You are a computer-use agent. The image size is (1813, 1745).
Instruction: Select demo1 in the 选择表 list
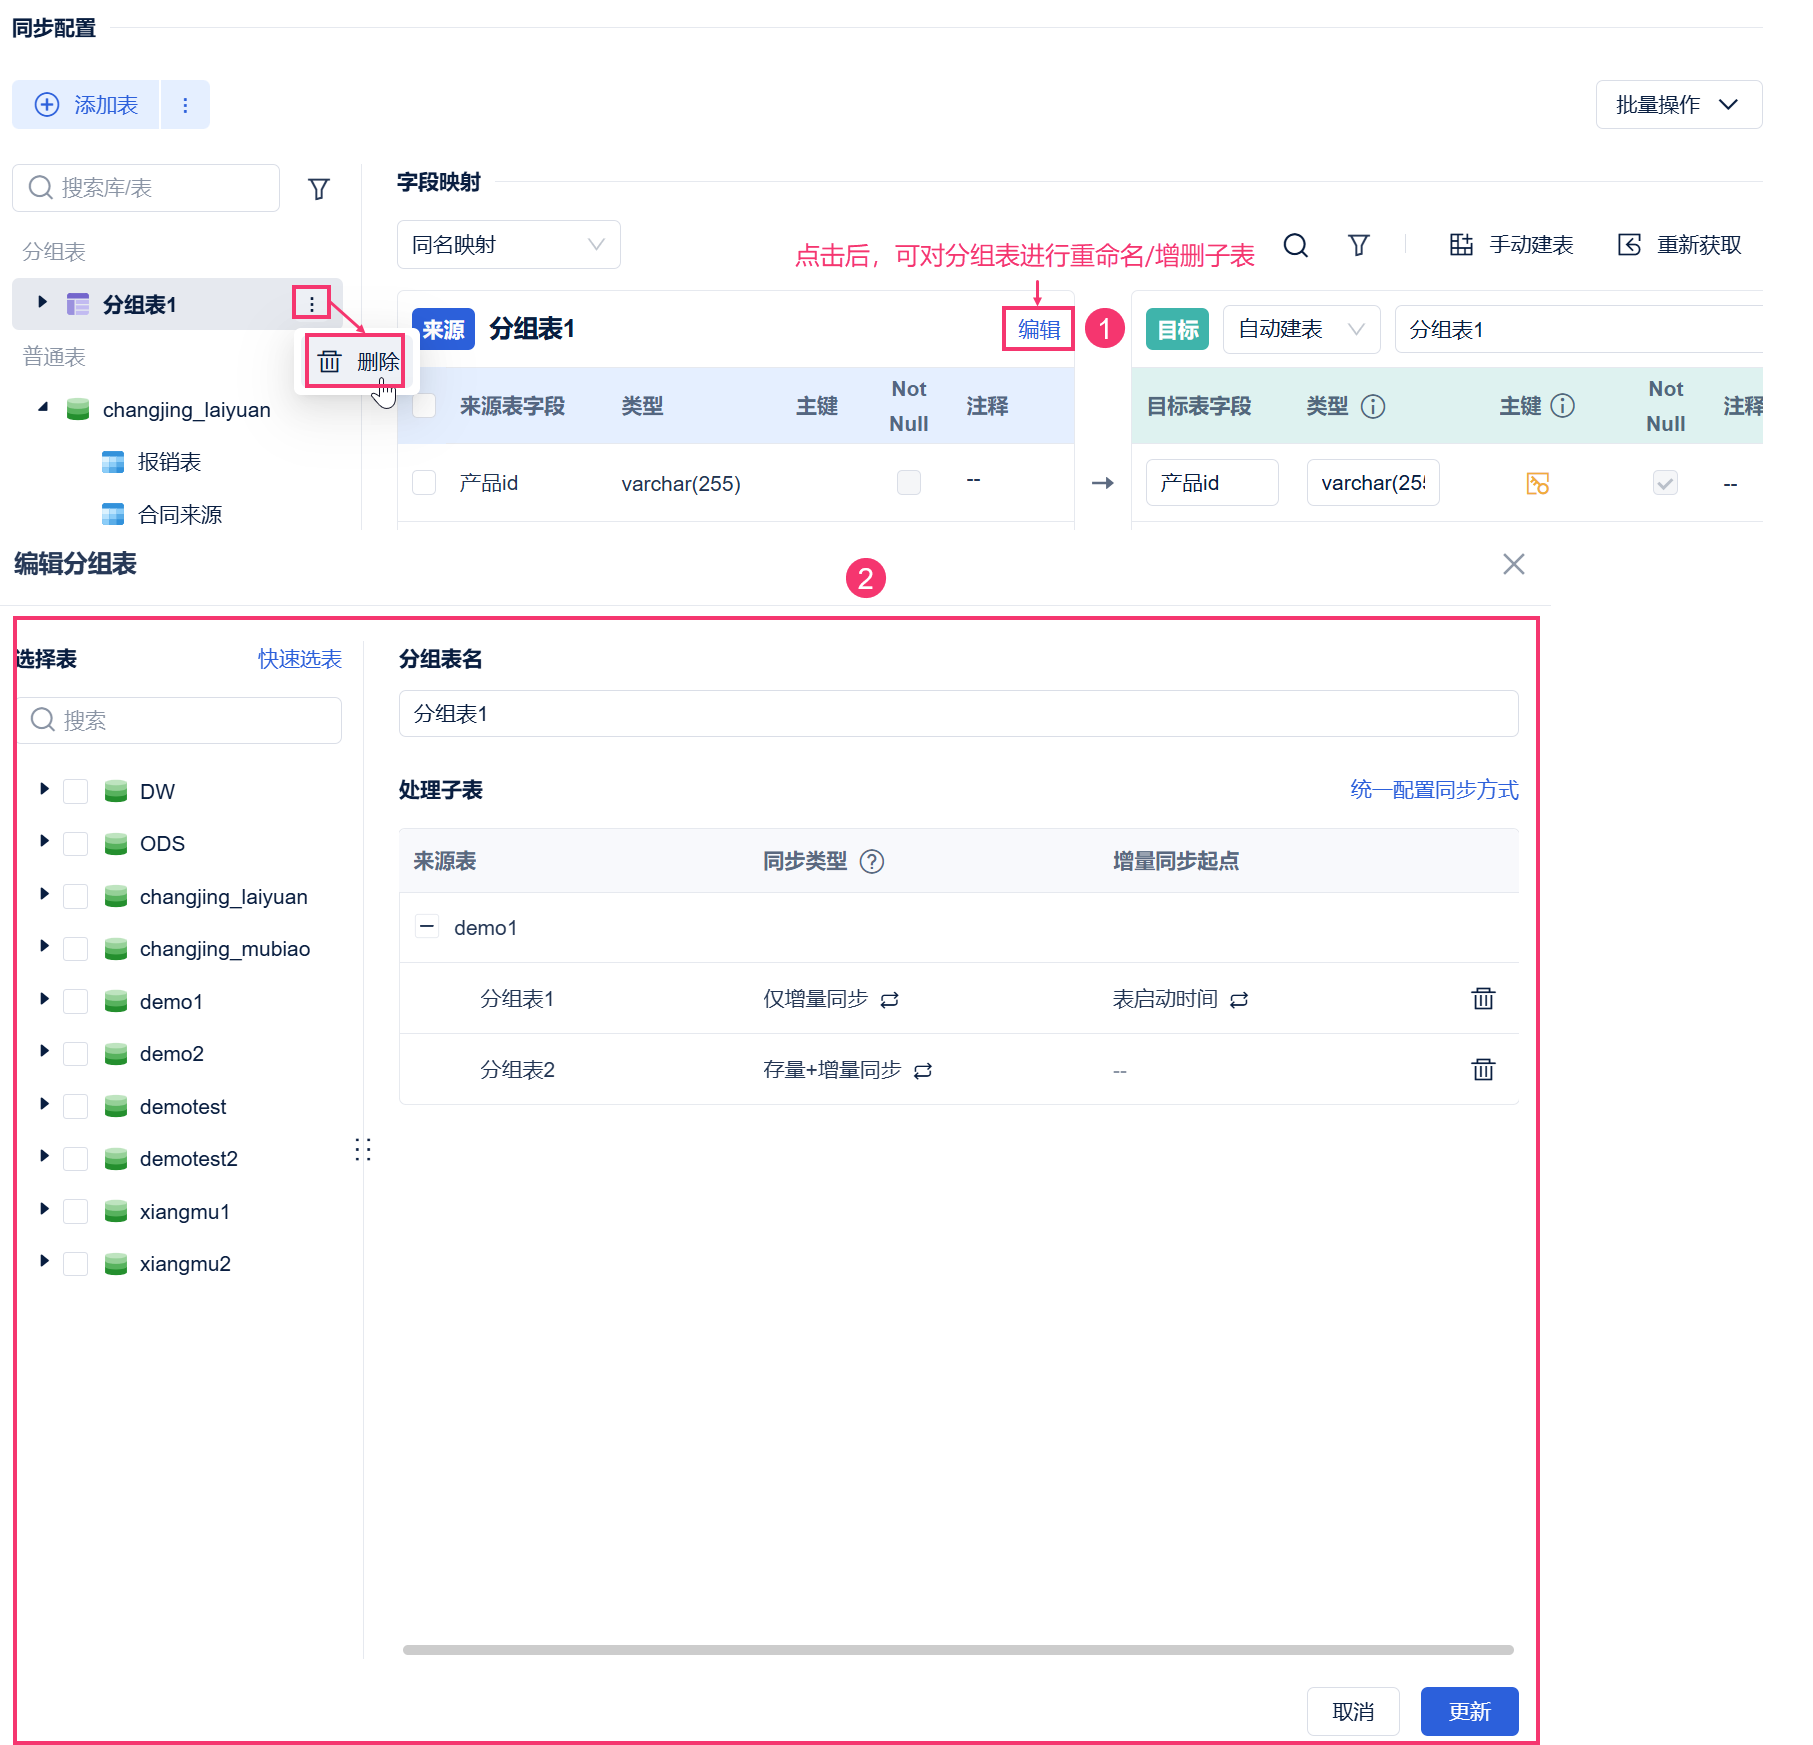(171, 1001)
